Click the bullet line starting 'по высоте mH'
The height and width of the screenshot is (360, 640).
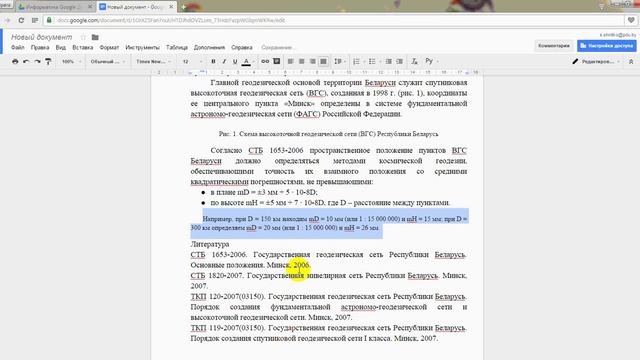331,203
